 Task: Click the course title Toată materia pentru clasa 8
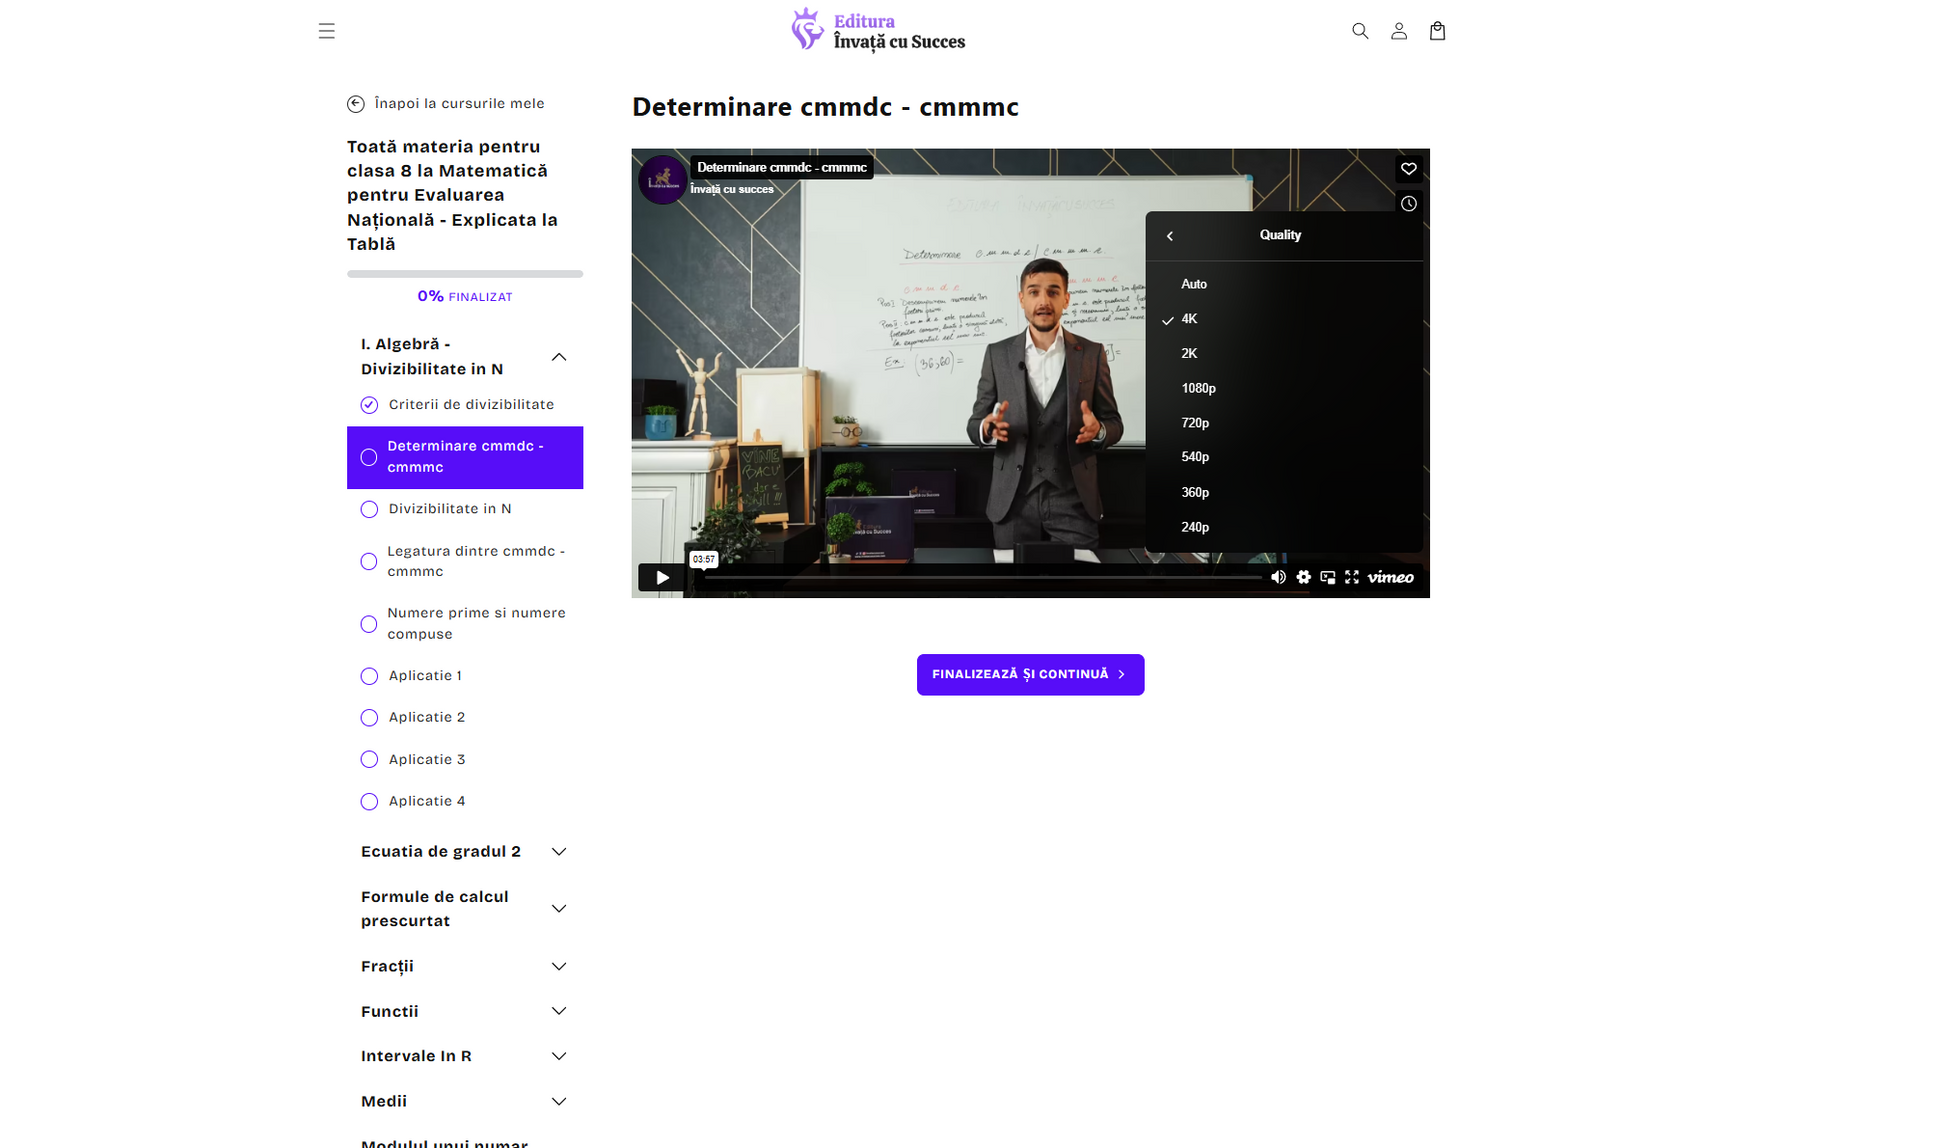tap(452, 195)
